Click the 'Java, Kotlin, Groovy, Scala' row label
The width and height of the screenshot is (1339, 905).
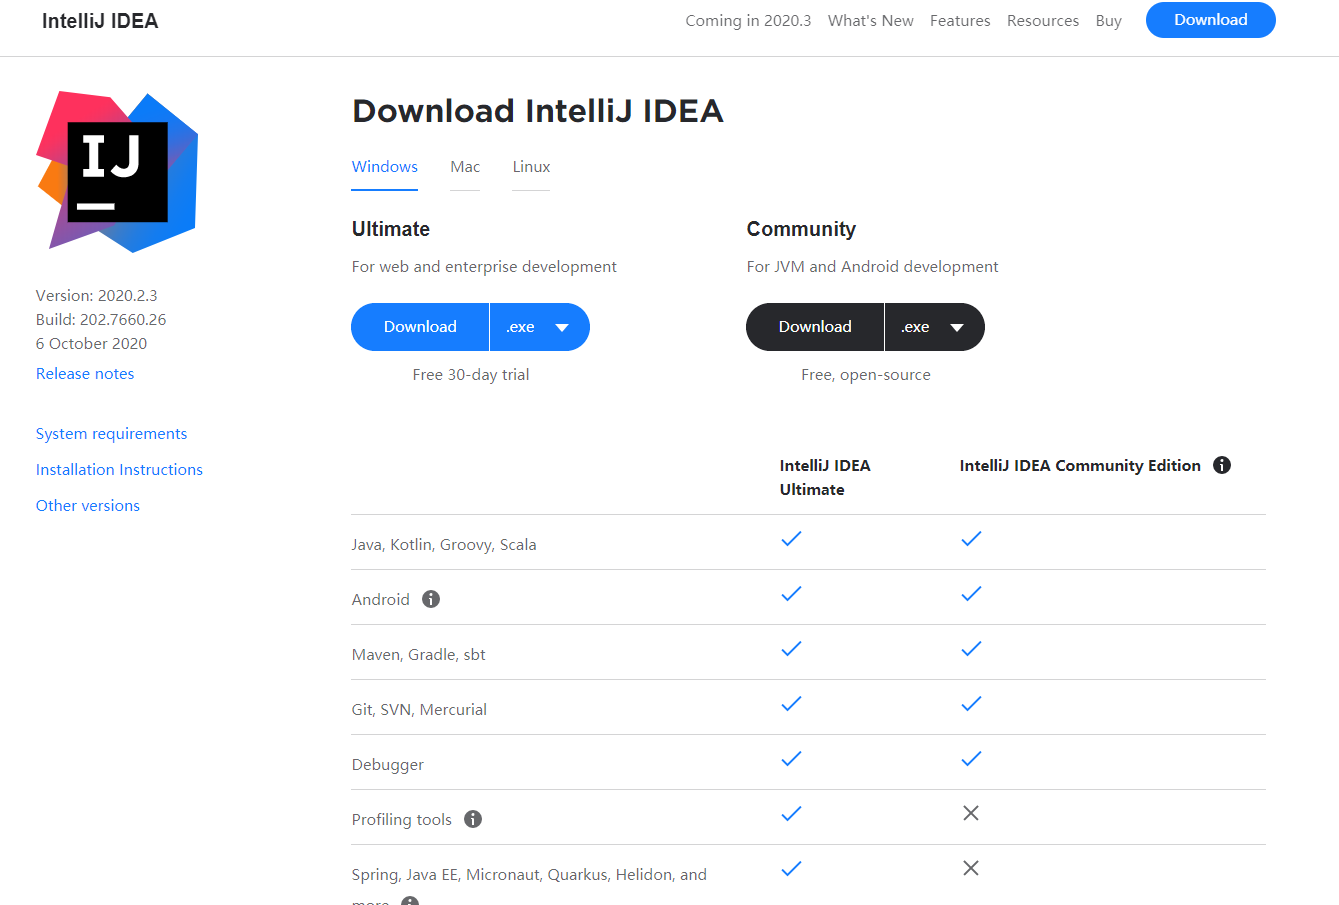(x=444, y=545)
